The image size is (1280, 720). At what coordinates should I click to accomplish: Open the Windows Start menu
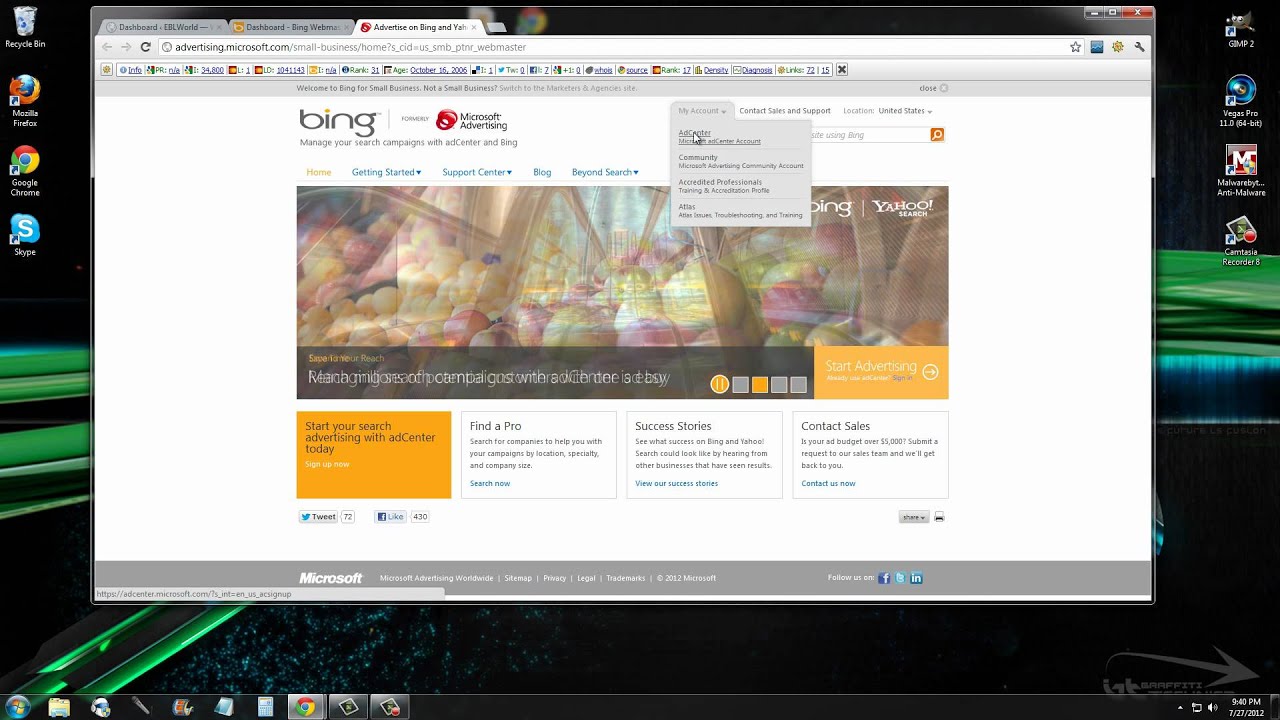tap(18, 707)
